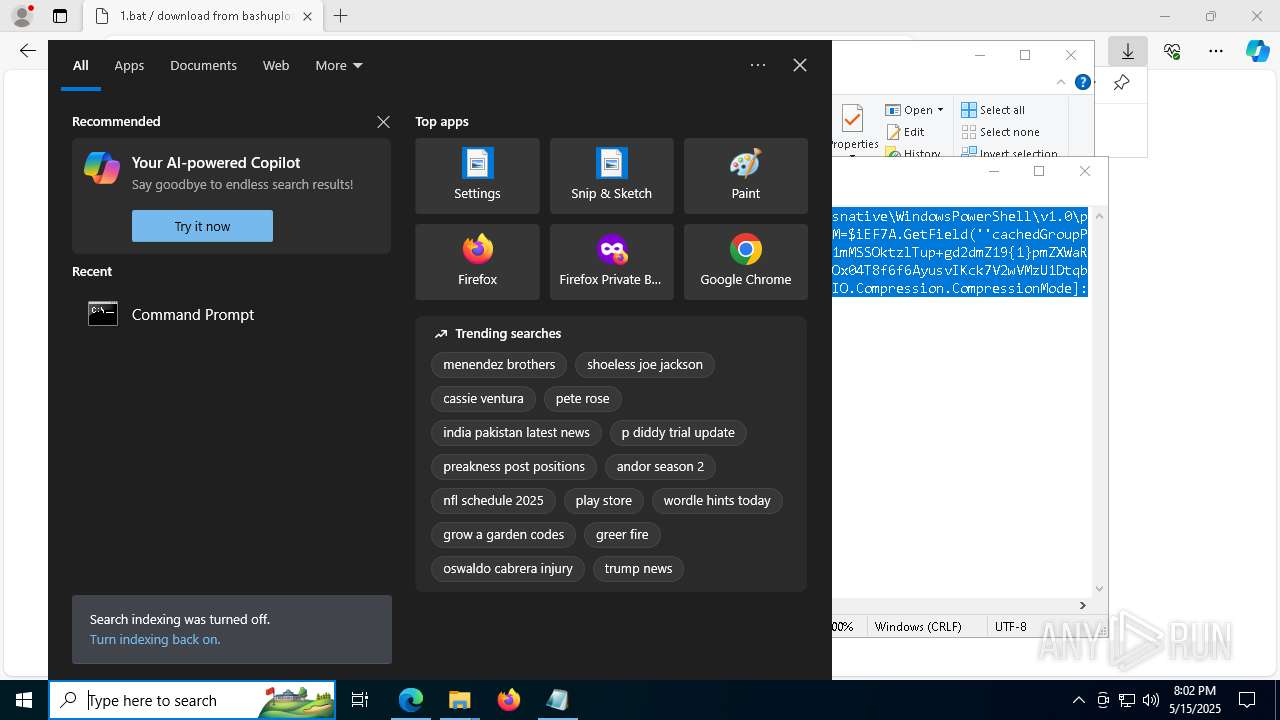Open Edge browser essentials icon

1172,51
